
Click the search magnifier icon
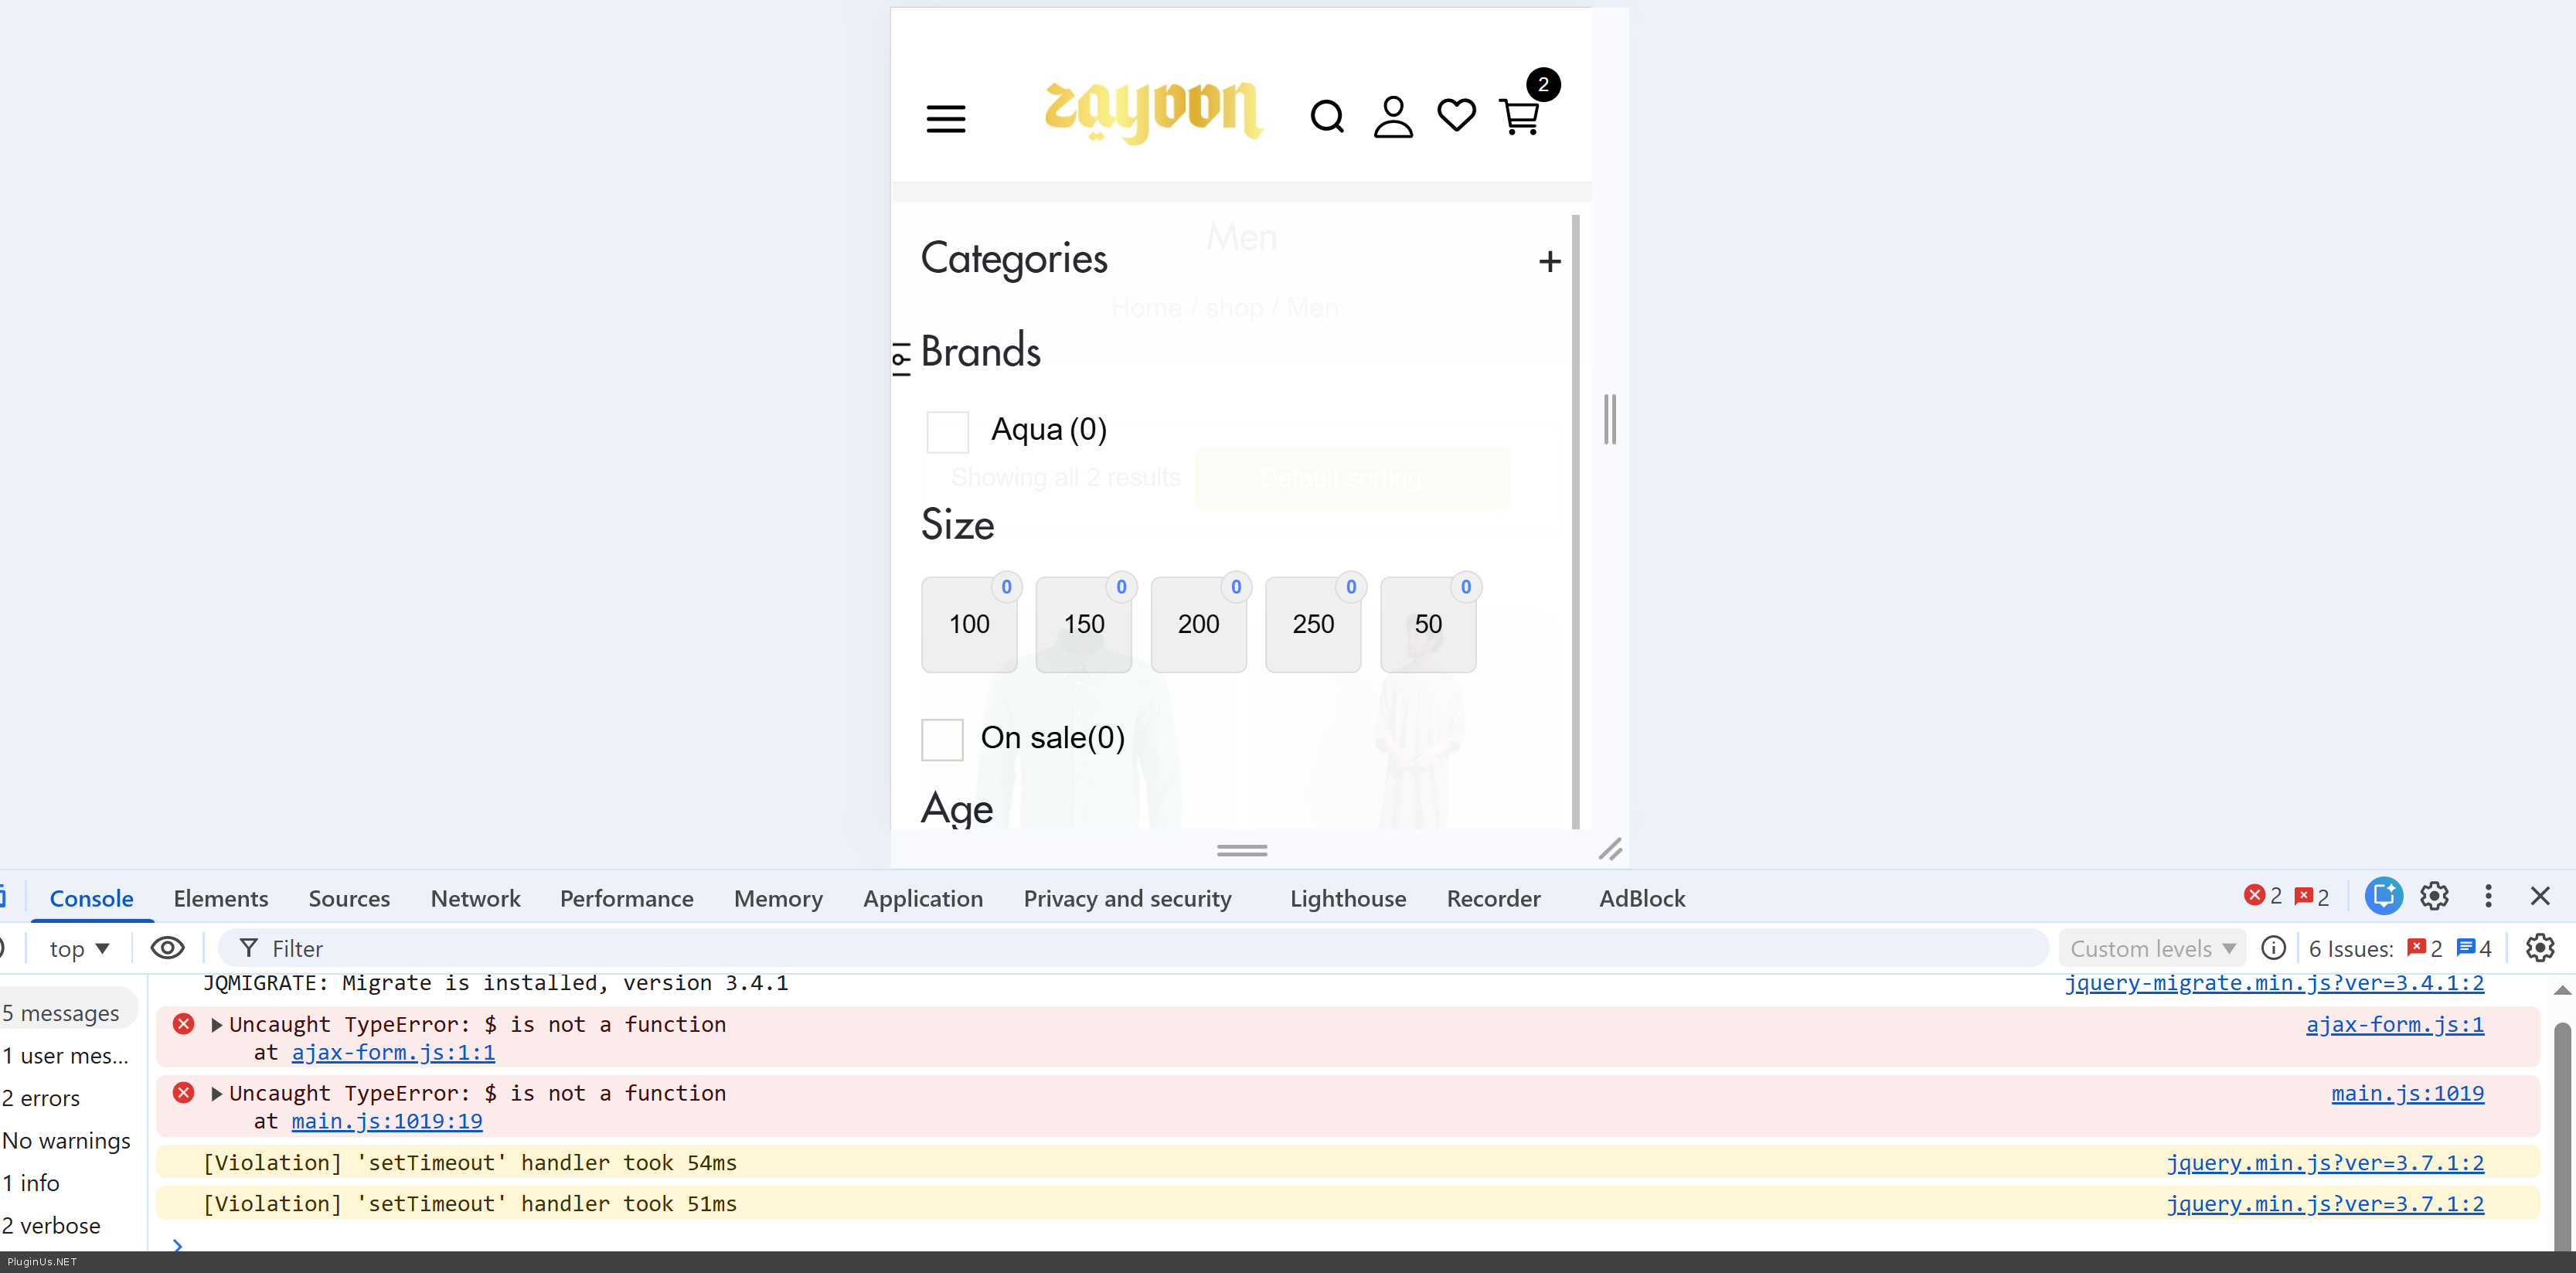[x=1327, y=117]
